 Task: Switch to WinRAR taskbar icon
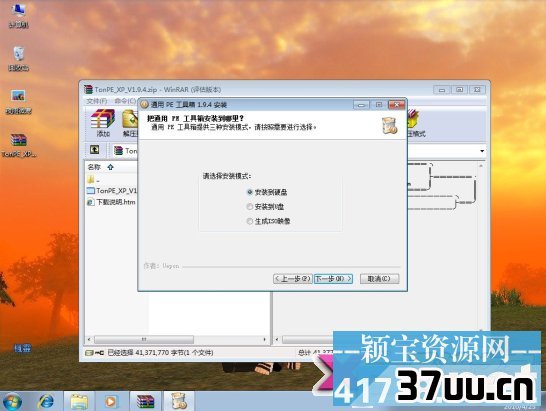click(x=145, y=401)
